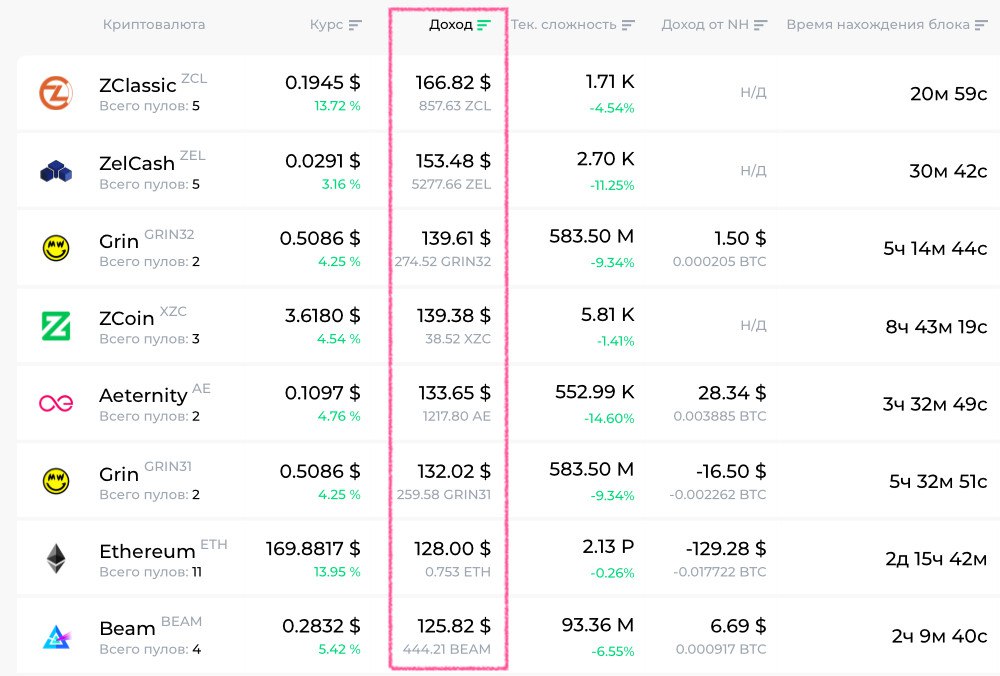Click Ethereum rate 169.8817 $
Viewport: 1000px width, 676px height.
(x=313, y=548)
